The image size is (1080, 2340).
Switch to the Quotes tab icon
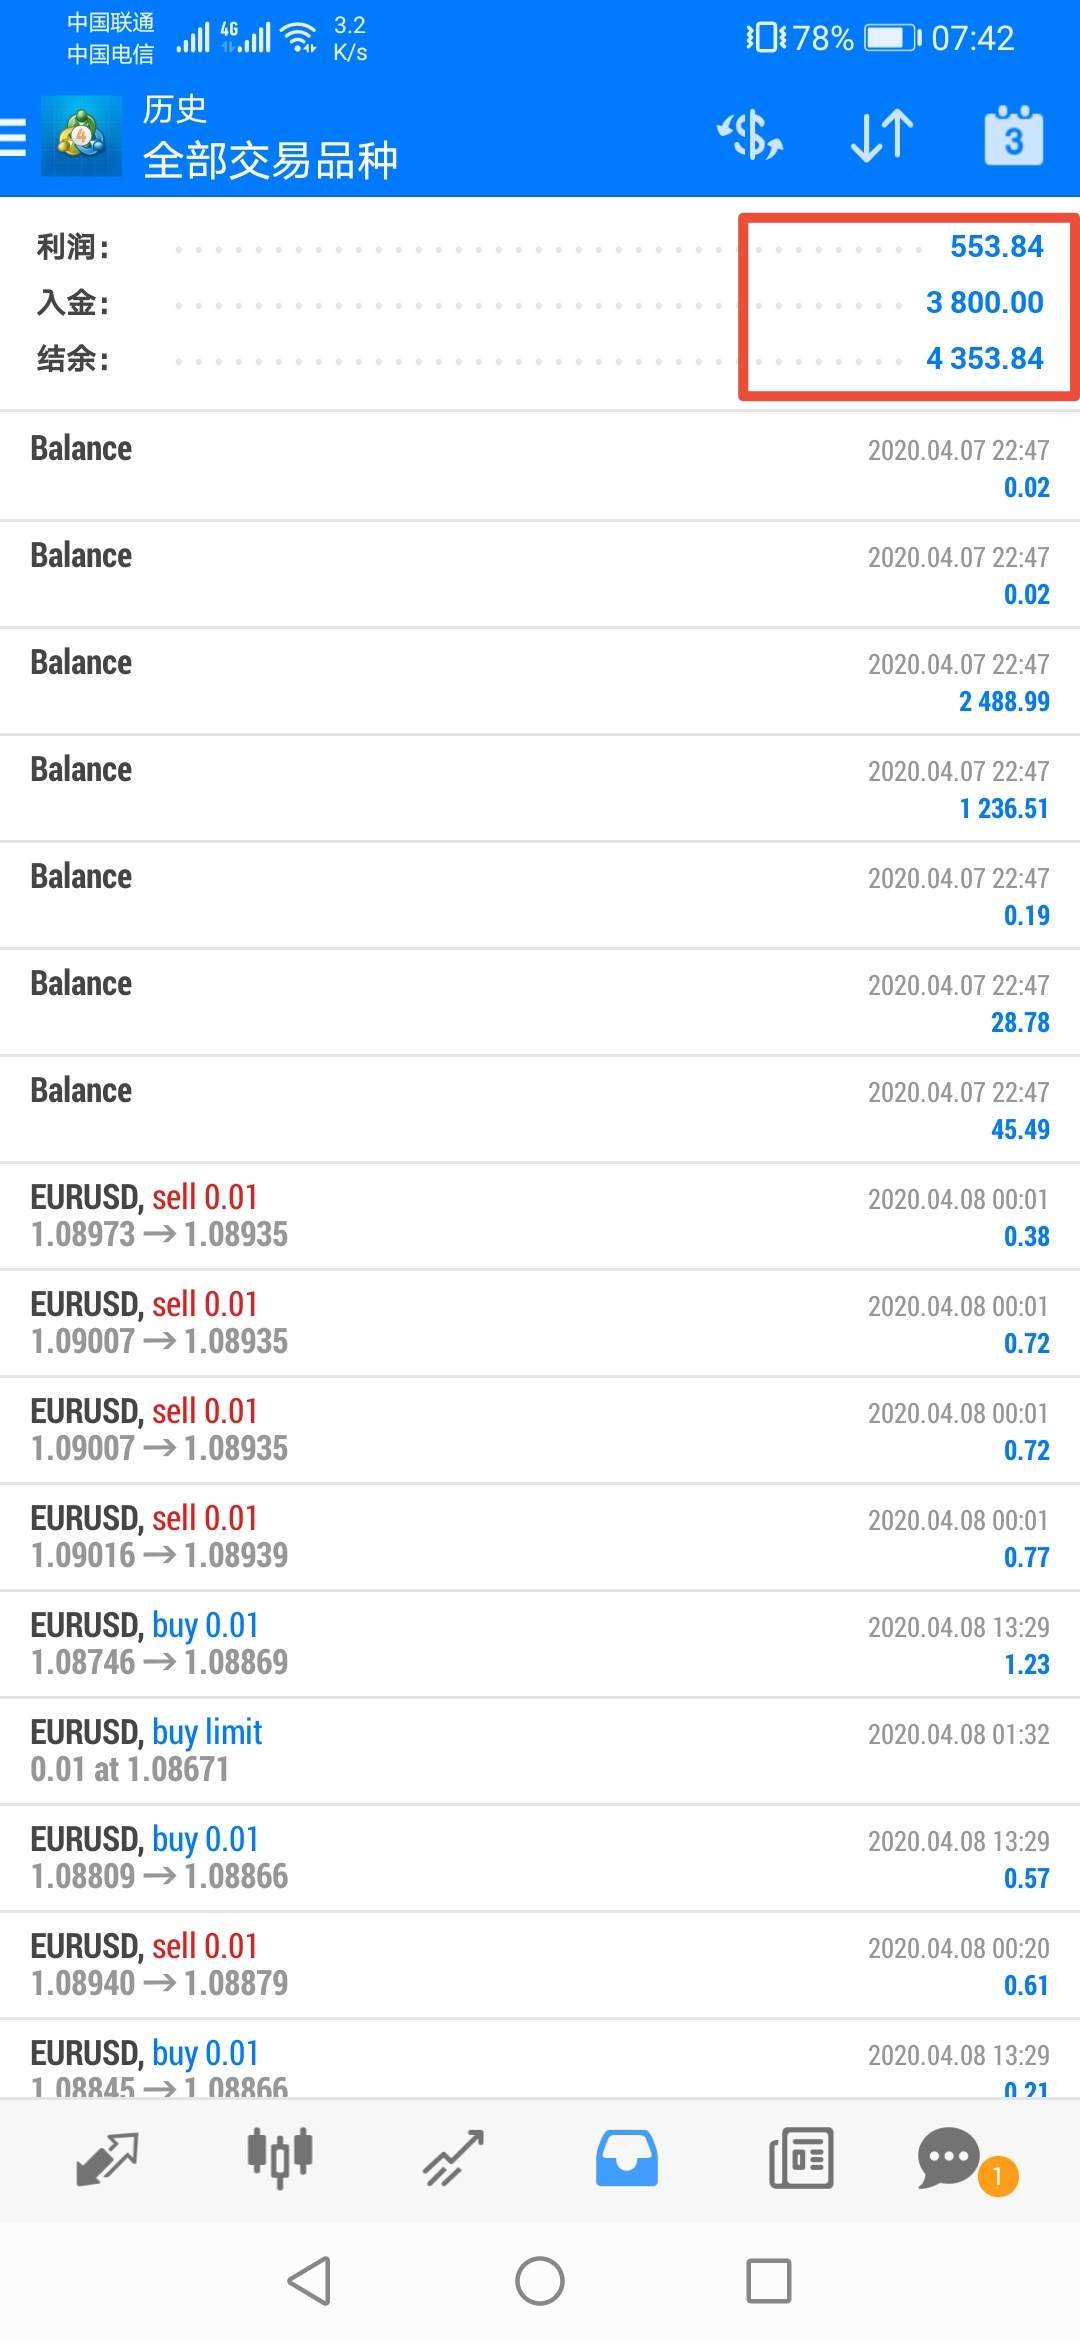point(107,2158)
